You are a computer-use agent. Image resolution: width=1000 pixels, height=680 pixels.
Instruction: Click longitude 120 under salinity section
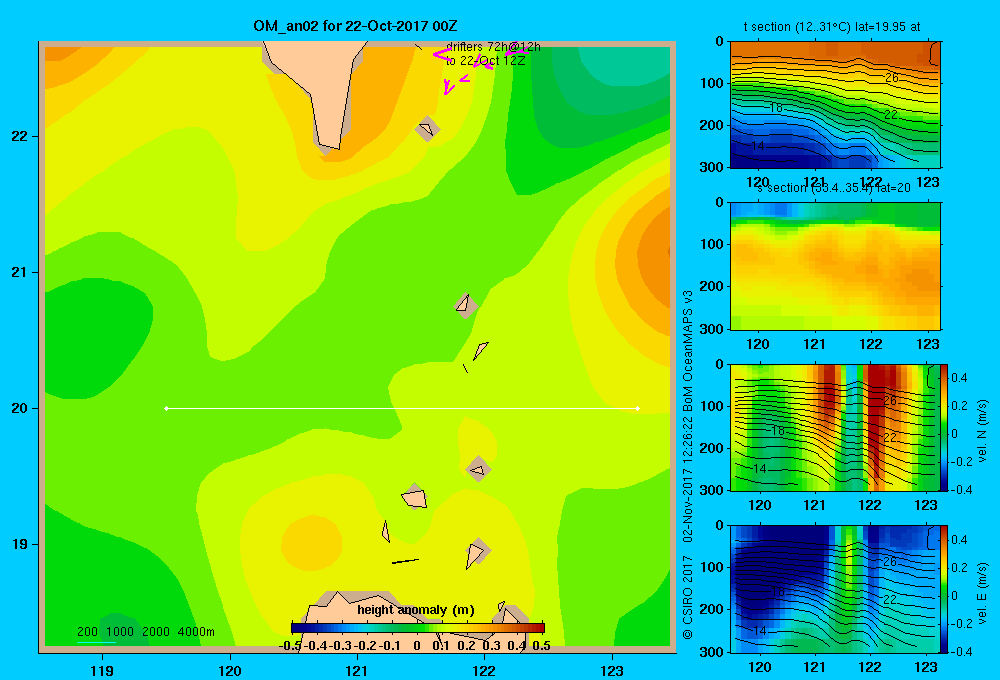(758, 344)
